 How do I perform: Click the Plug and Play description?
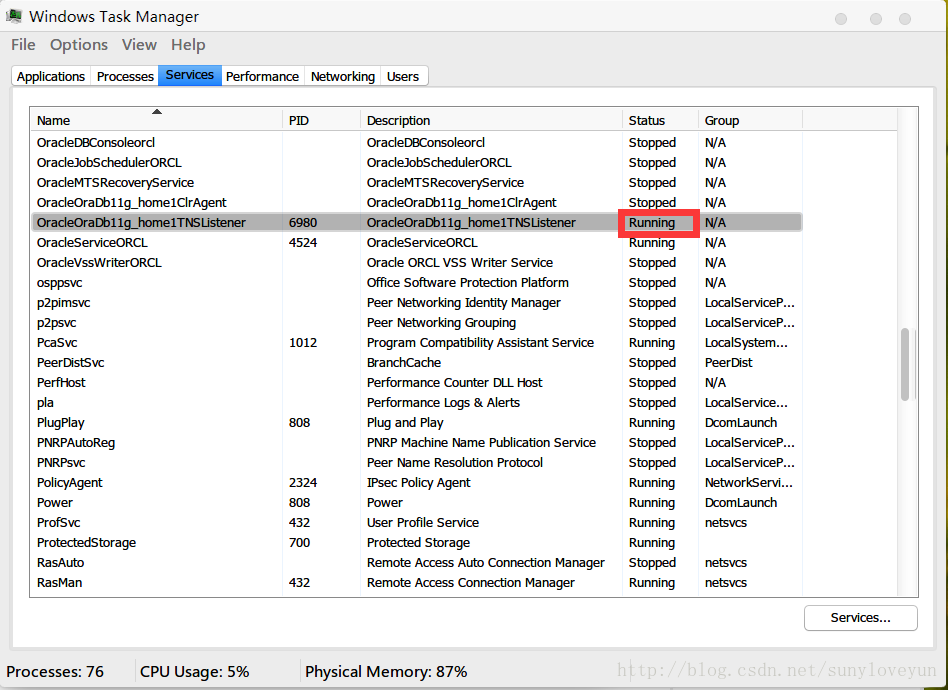405,422
